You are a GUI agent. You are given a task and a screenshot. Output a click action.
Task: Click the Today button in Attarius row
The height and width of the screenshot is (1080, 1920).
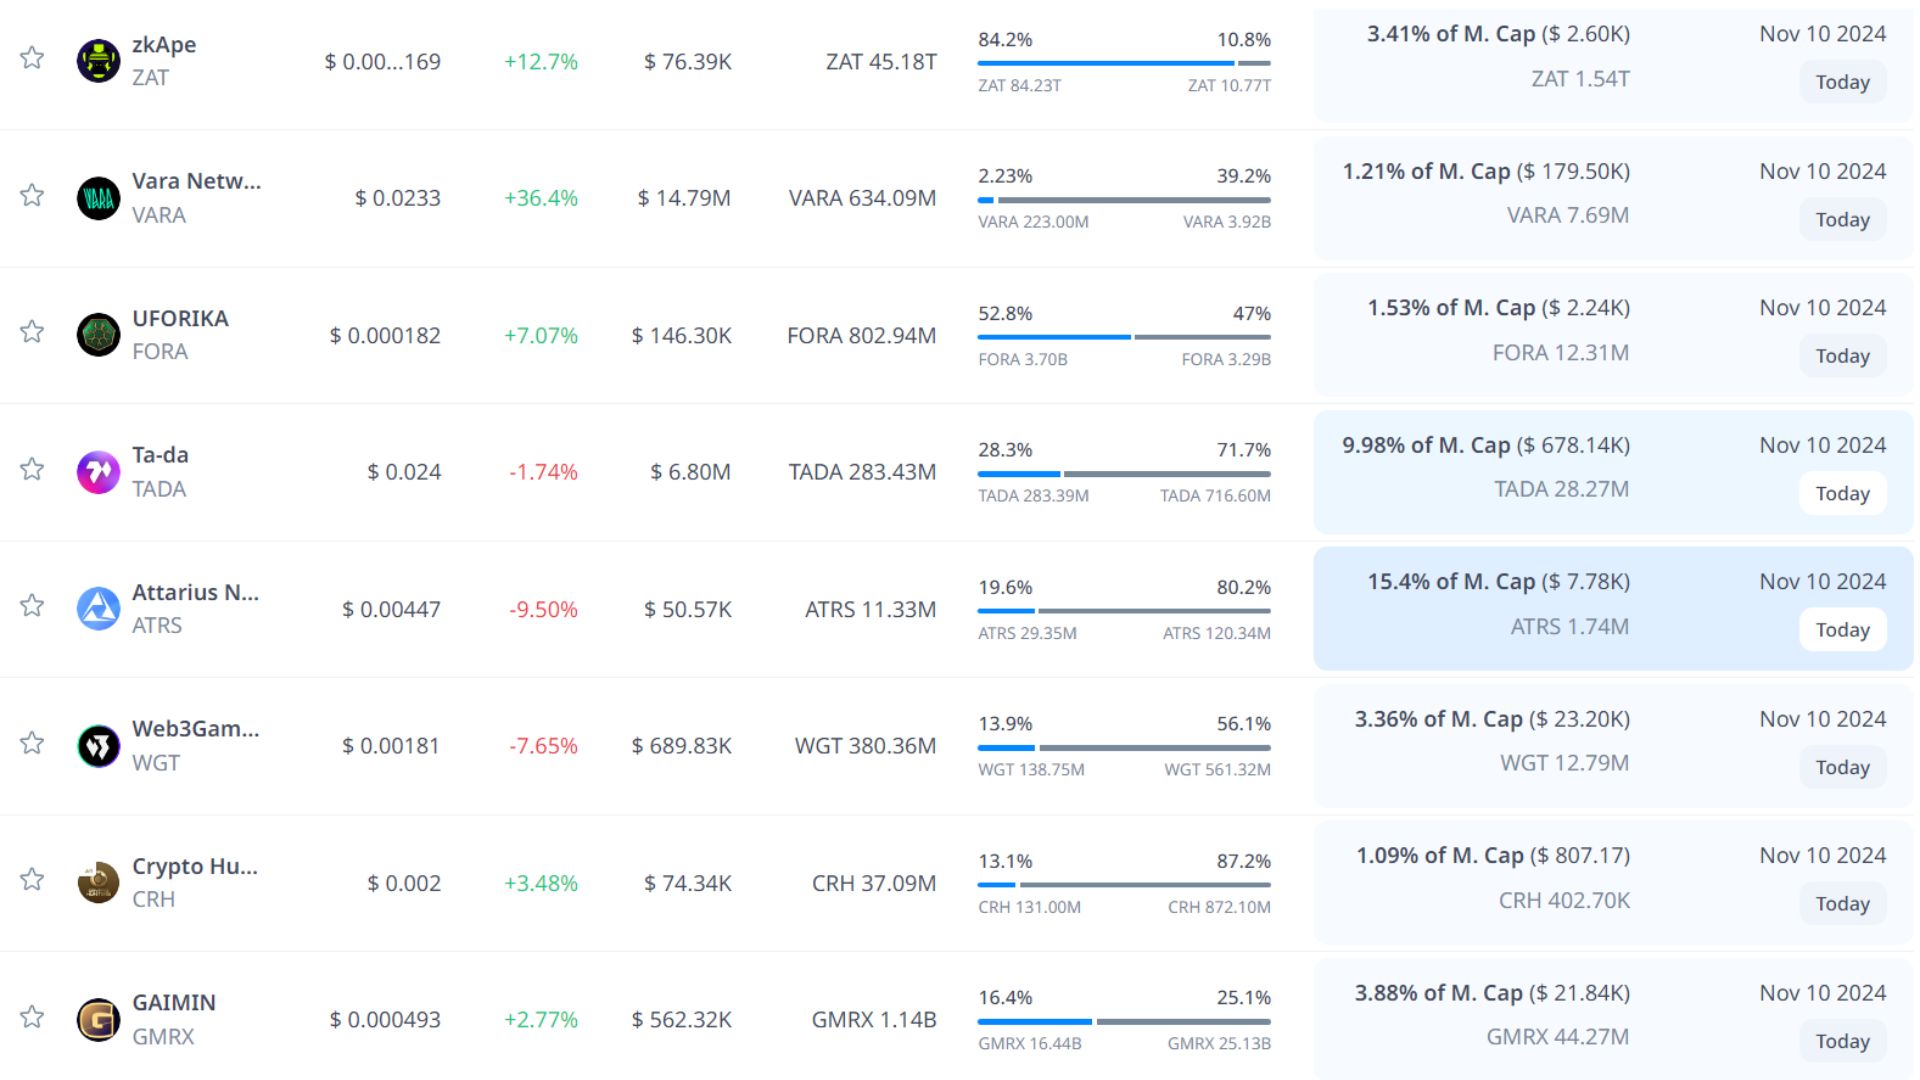tap(1842, 630)
